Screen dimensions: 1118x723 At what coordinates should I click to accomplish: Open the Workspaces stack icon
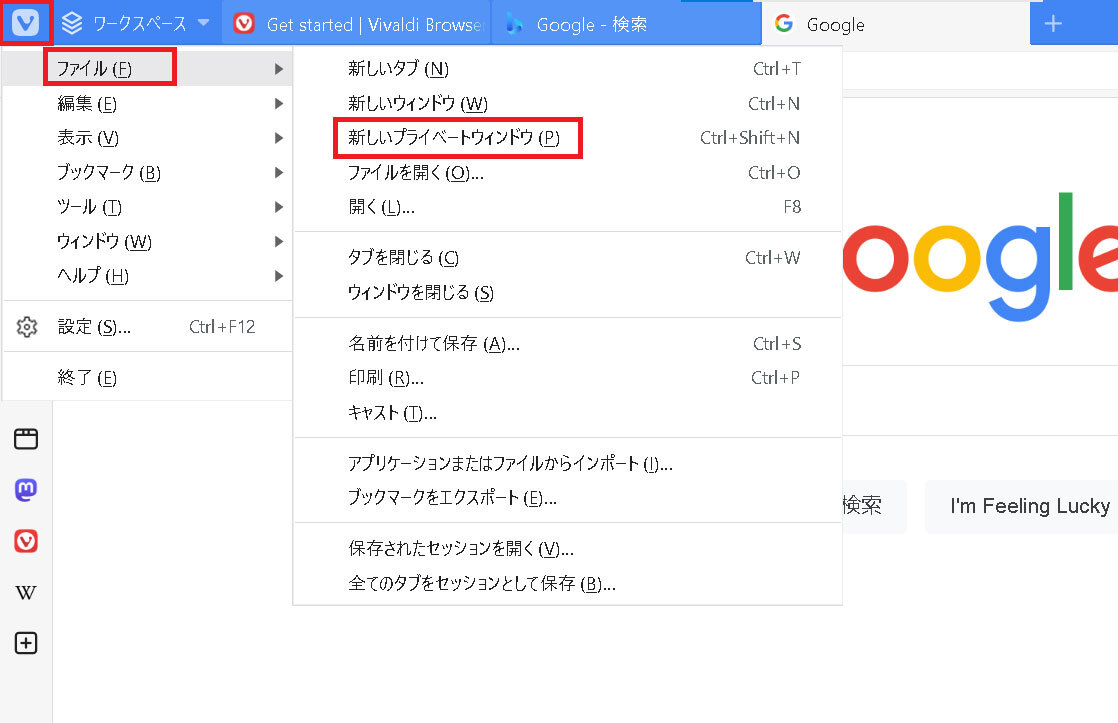coord(72,23)
